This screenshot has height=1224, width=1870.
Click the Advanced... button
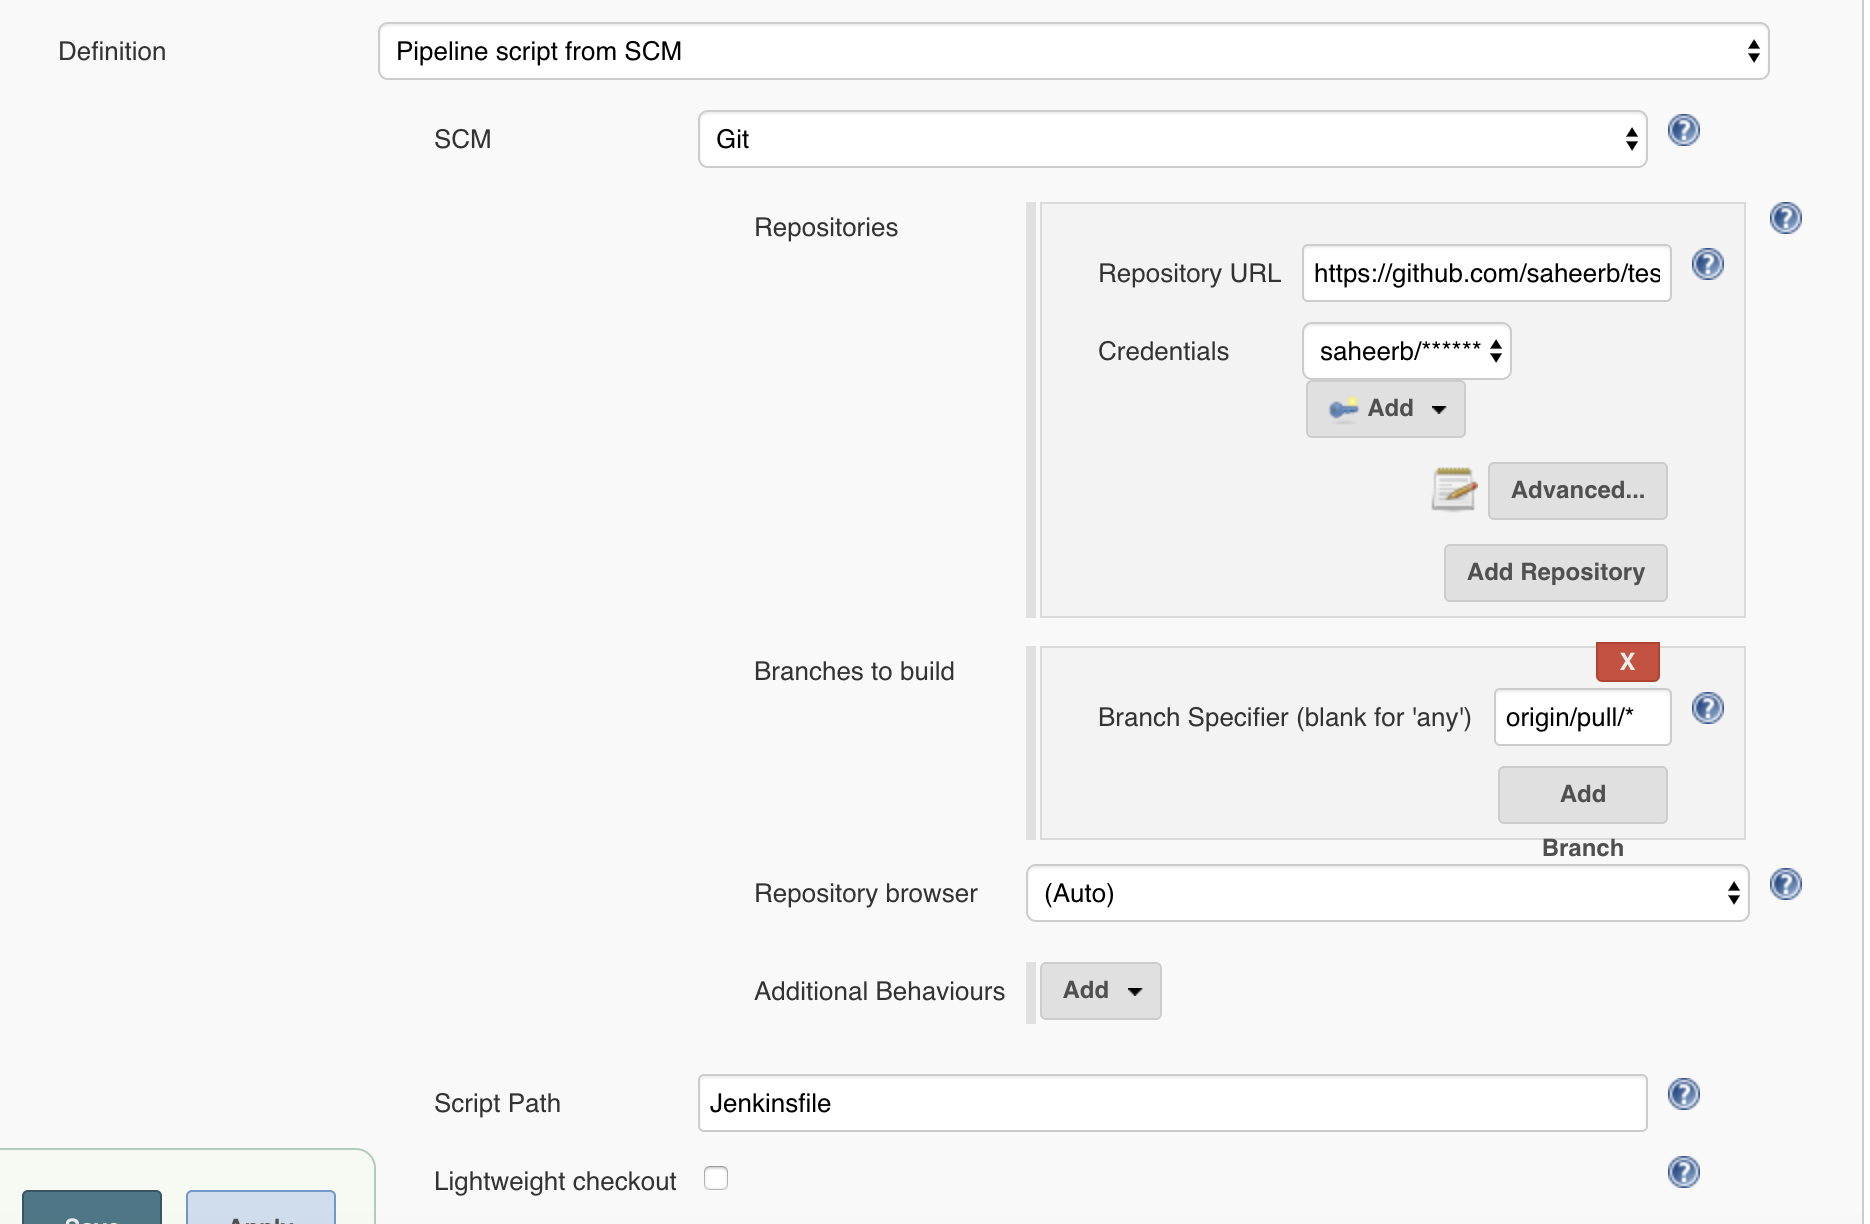pyautogui.click(x=1577, y=491)
